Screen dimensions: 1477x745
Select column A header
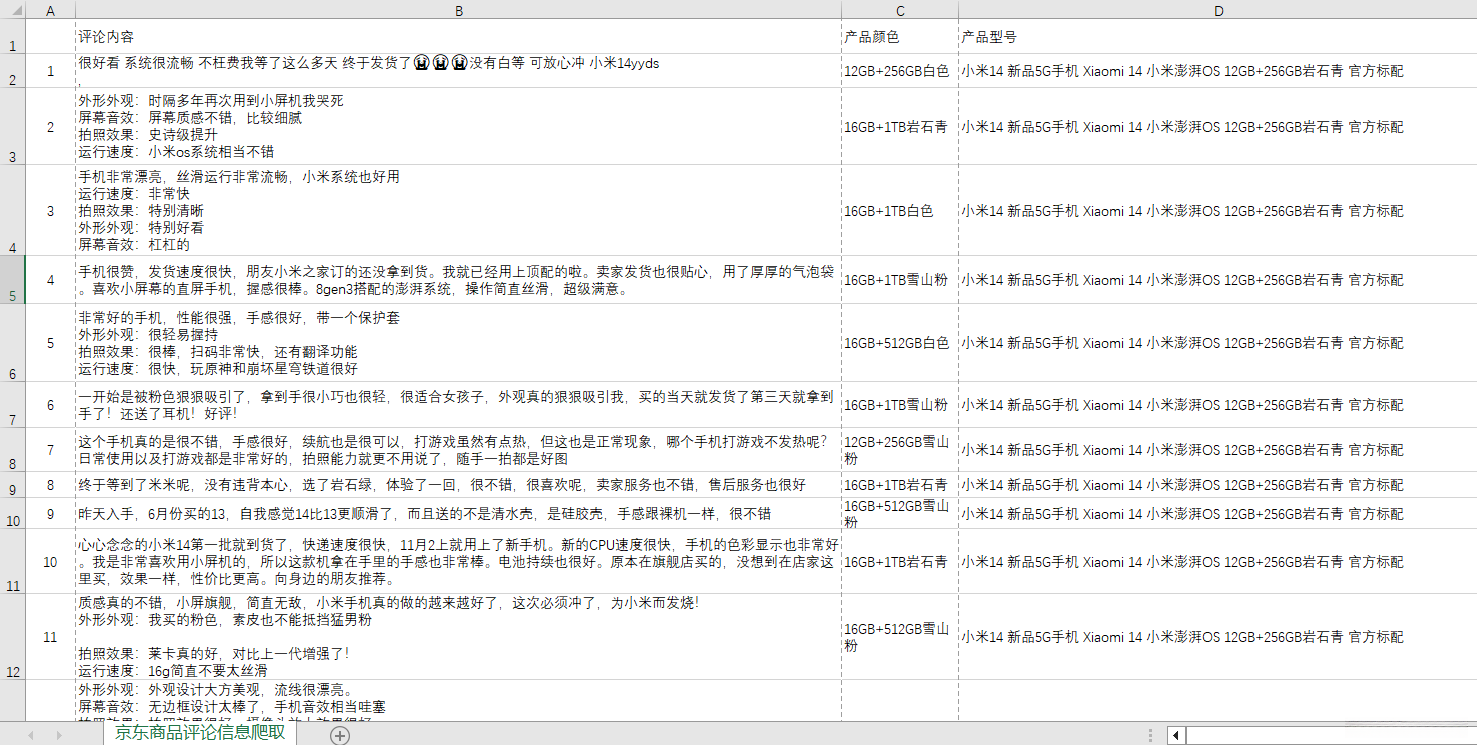[49, 10]
